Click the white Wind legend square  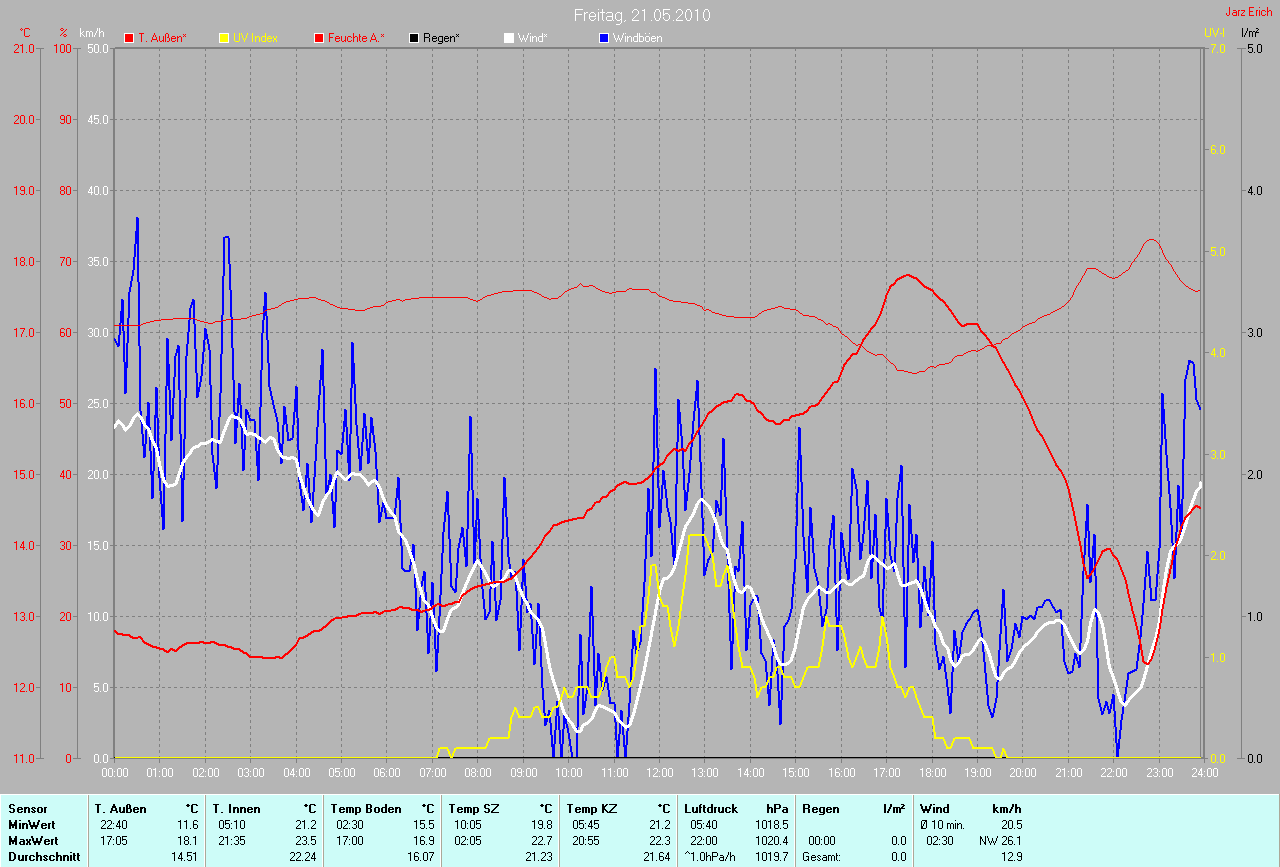[x=509, y=38]
